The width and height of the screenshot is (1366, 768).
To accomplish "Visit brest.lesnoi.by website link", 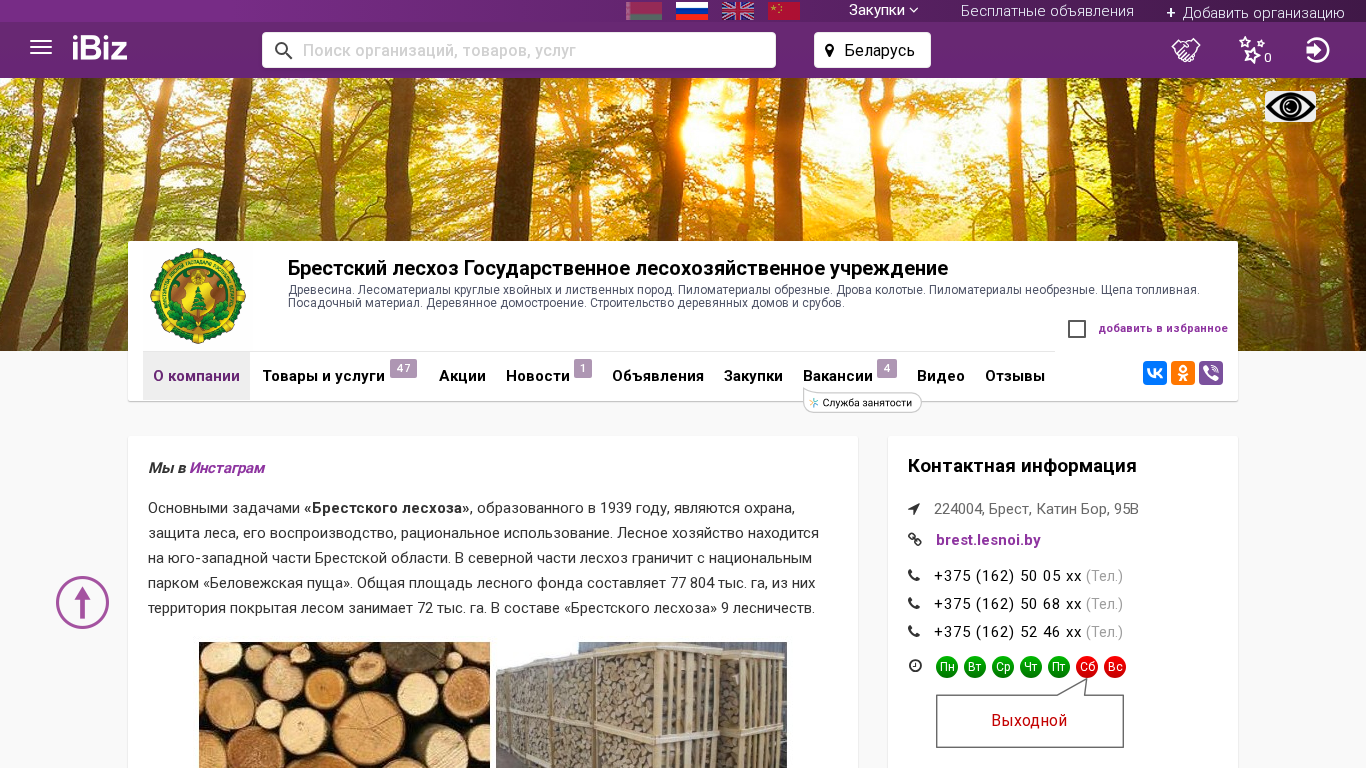I will pyautogui.click(x=988, y=540).
